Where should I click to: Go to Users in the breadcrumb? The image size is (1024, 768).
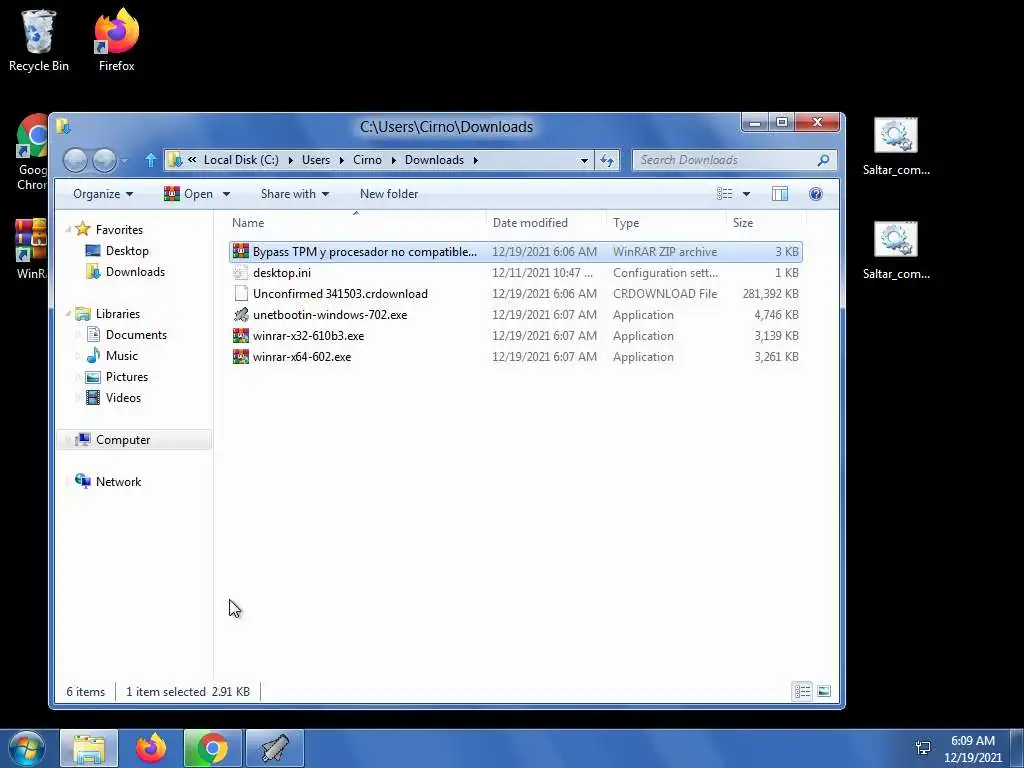tap(315, 160)
